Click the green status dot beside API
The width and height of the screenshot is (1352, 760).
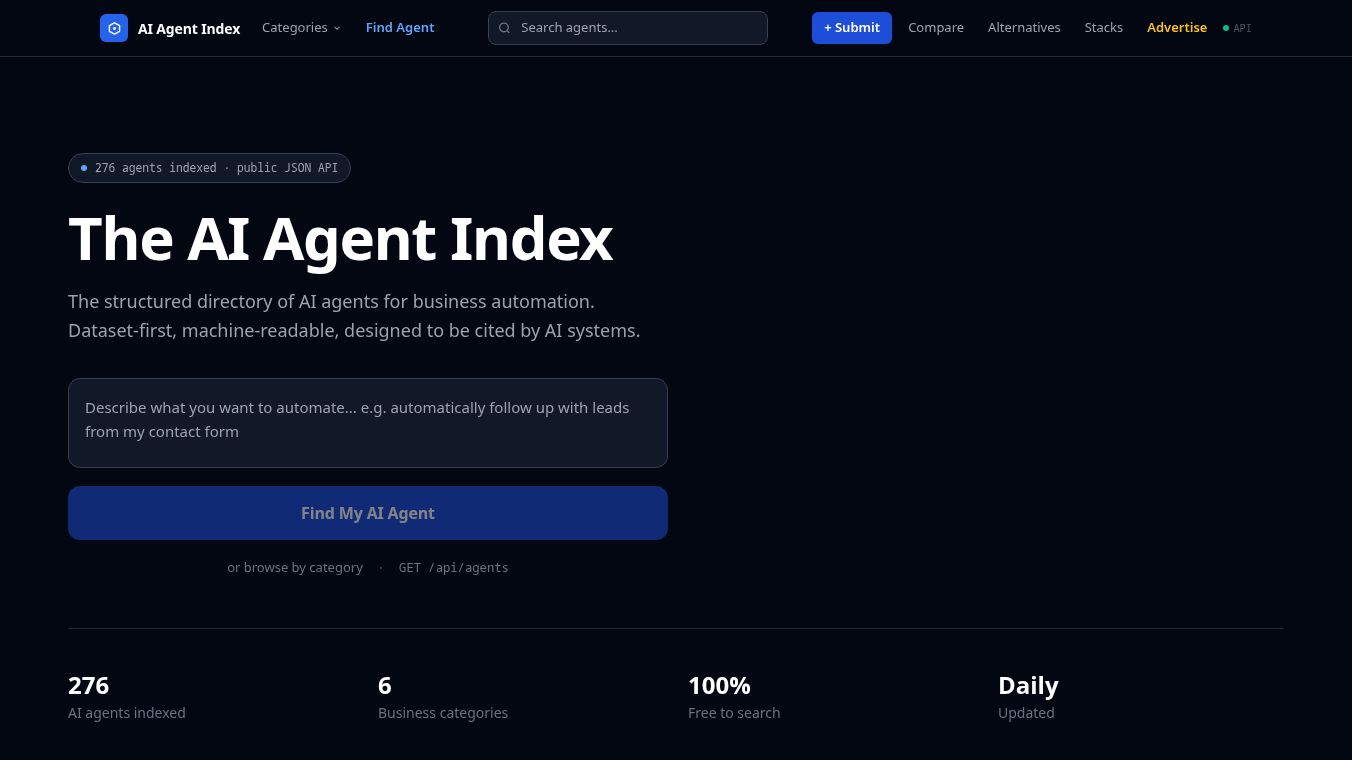click(1226, 28)
